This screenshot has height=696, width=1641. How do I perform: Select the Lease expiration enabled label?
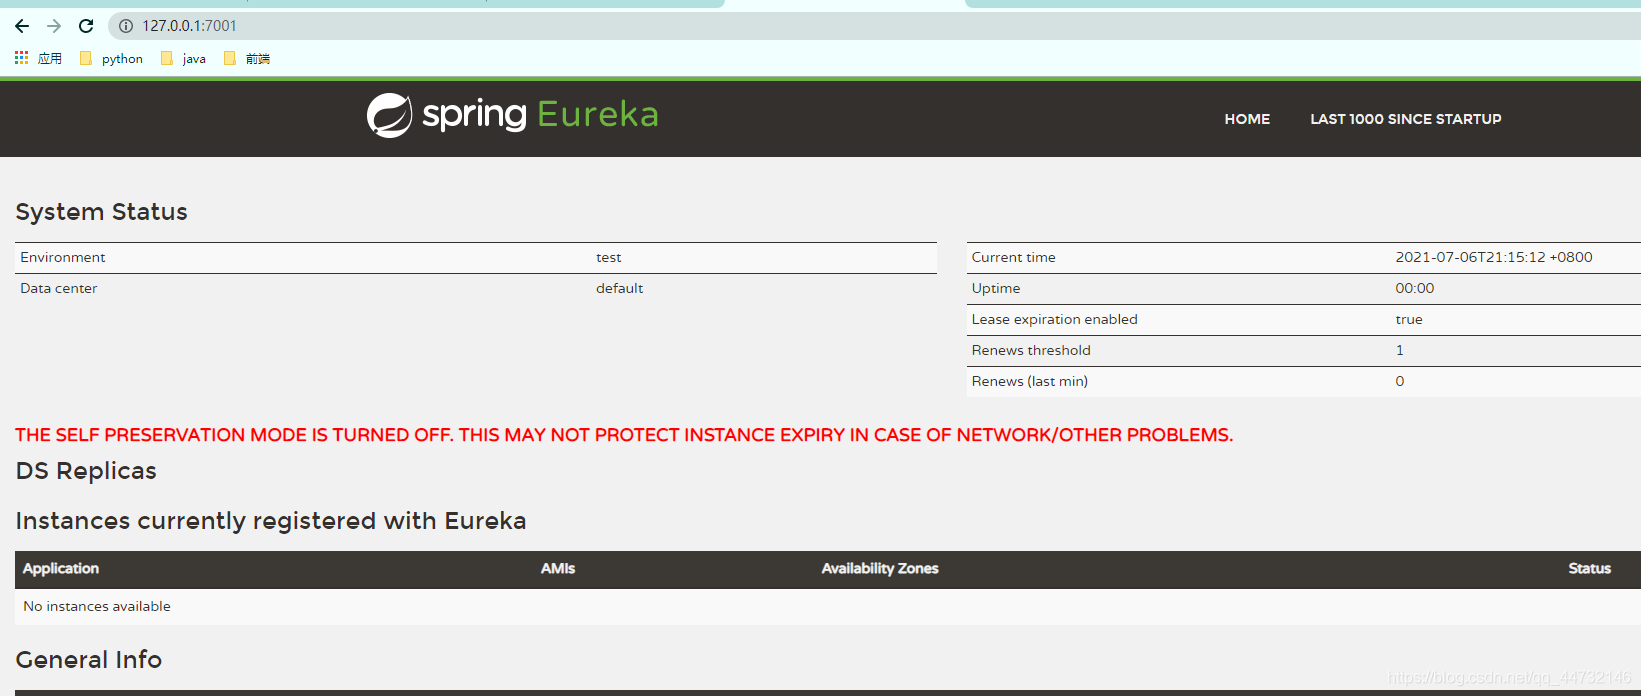[x=1054, y=319]
